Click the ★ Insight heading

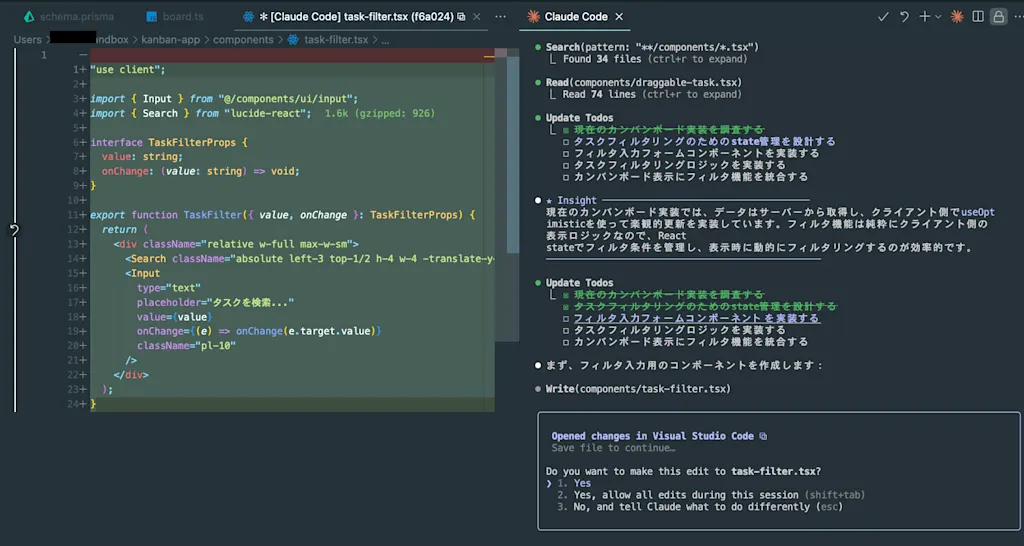coord(571,201)
